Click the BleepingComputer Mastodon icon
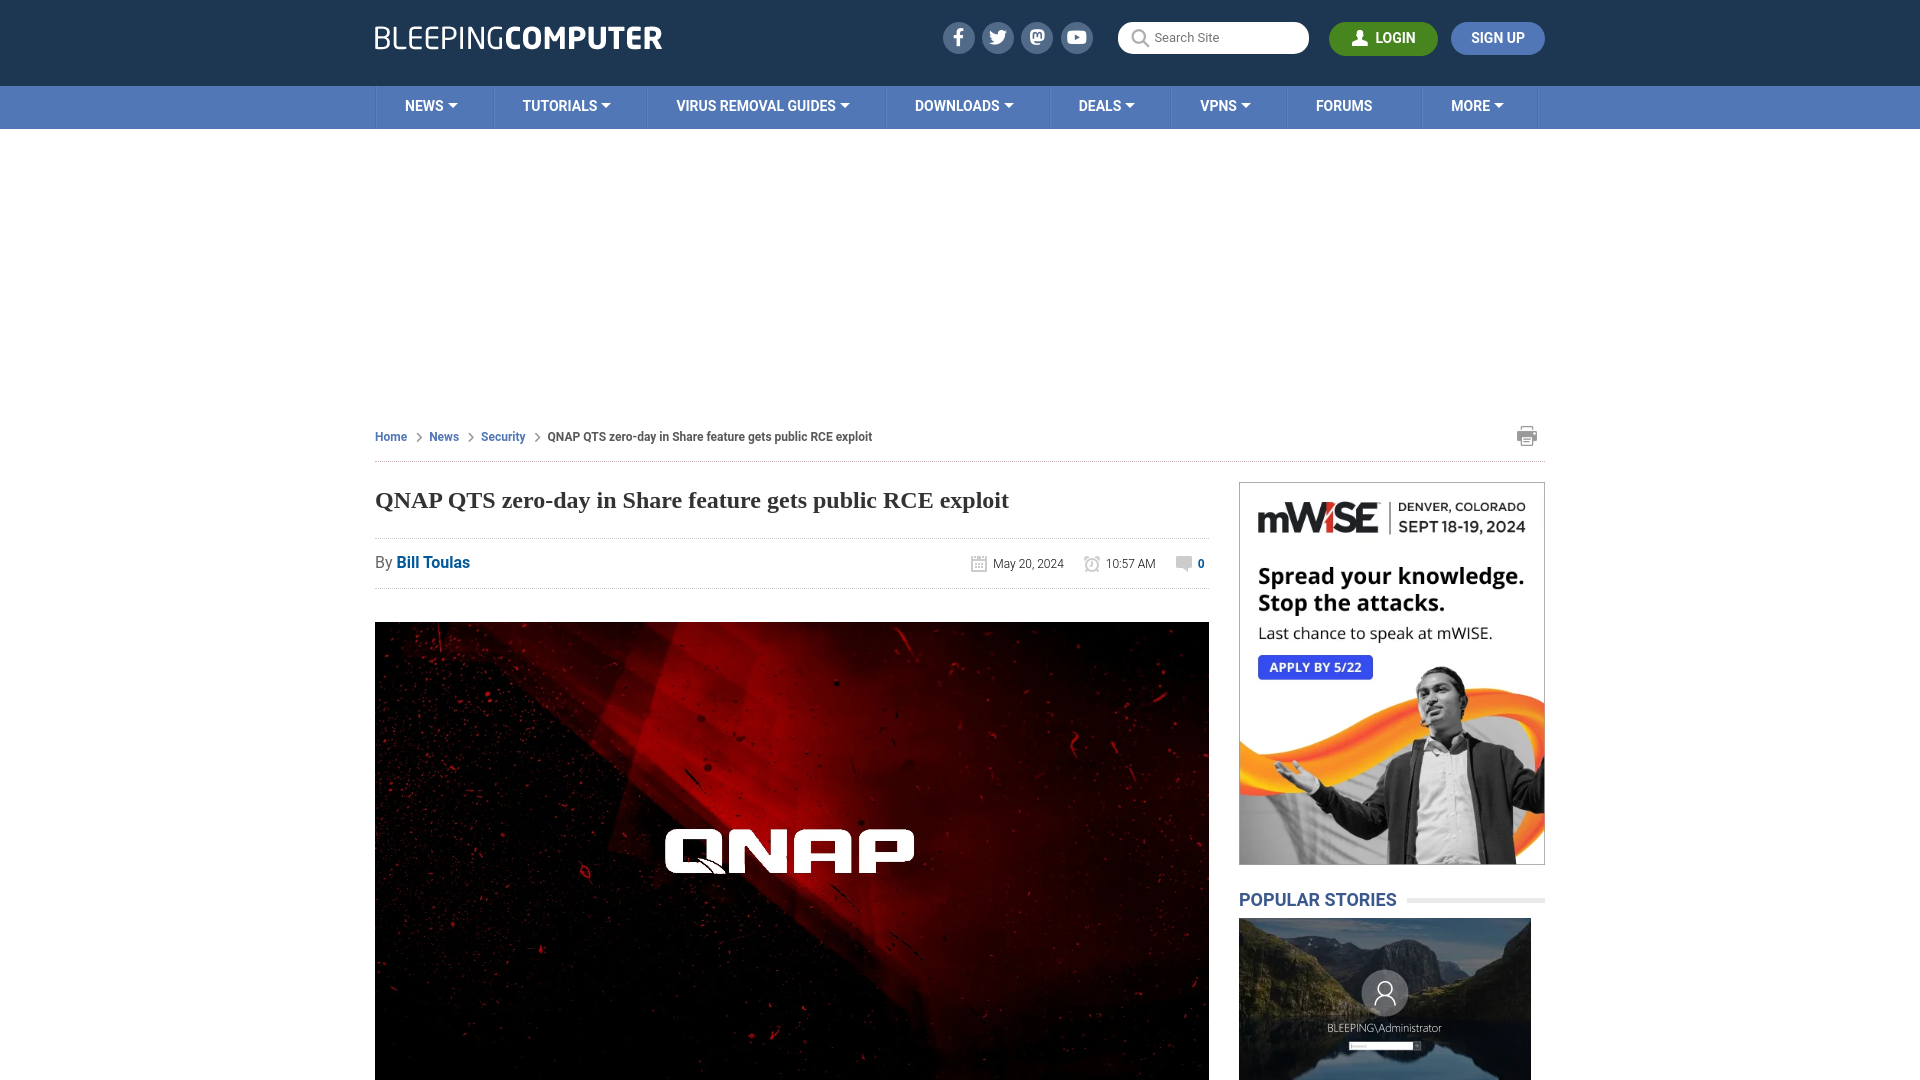The image size is (1920, 1080). 1038,37
